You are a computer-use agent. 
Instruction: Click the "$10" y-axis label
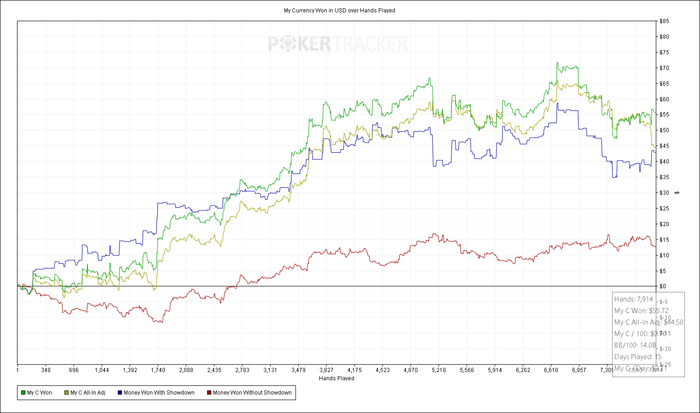pos(664,255)
